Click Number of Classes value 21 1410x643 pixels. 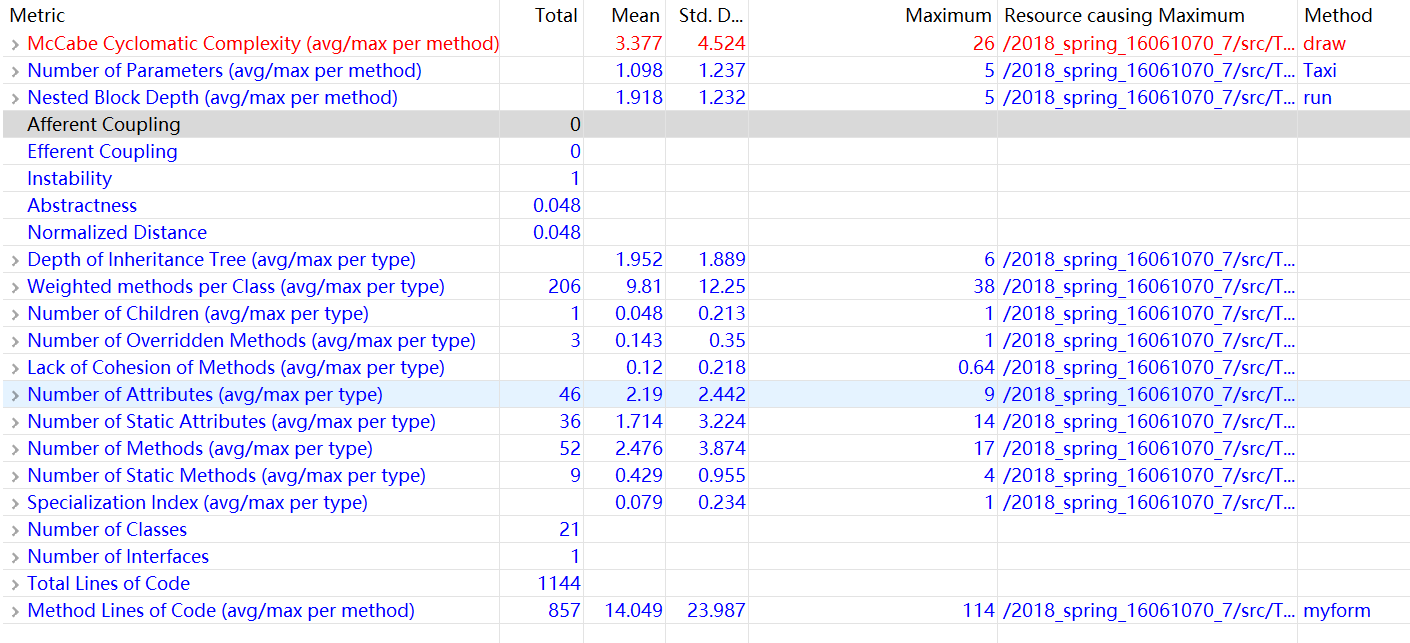point(570,530)
